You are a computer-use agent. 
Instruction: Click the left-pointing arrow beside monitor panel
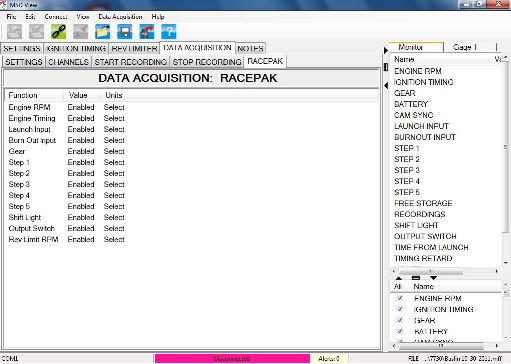[386, 86]
